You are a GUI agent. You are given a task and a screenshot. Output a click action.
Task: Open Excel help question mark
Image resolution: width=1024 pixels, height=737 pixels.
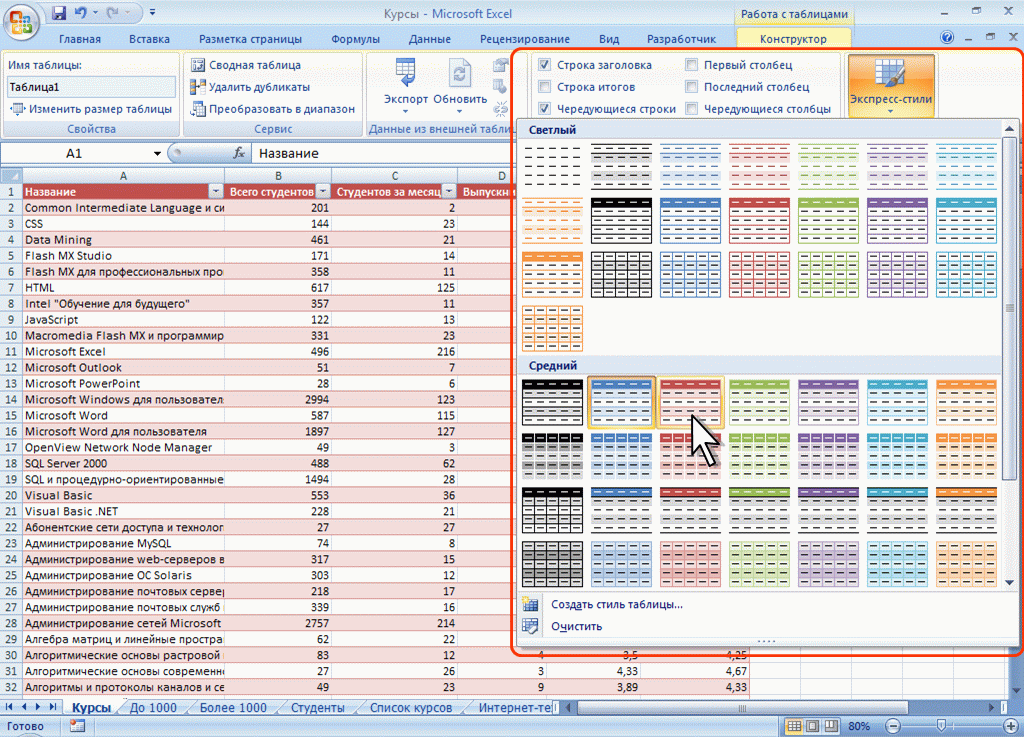[x=947, y=38]
